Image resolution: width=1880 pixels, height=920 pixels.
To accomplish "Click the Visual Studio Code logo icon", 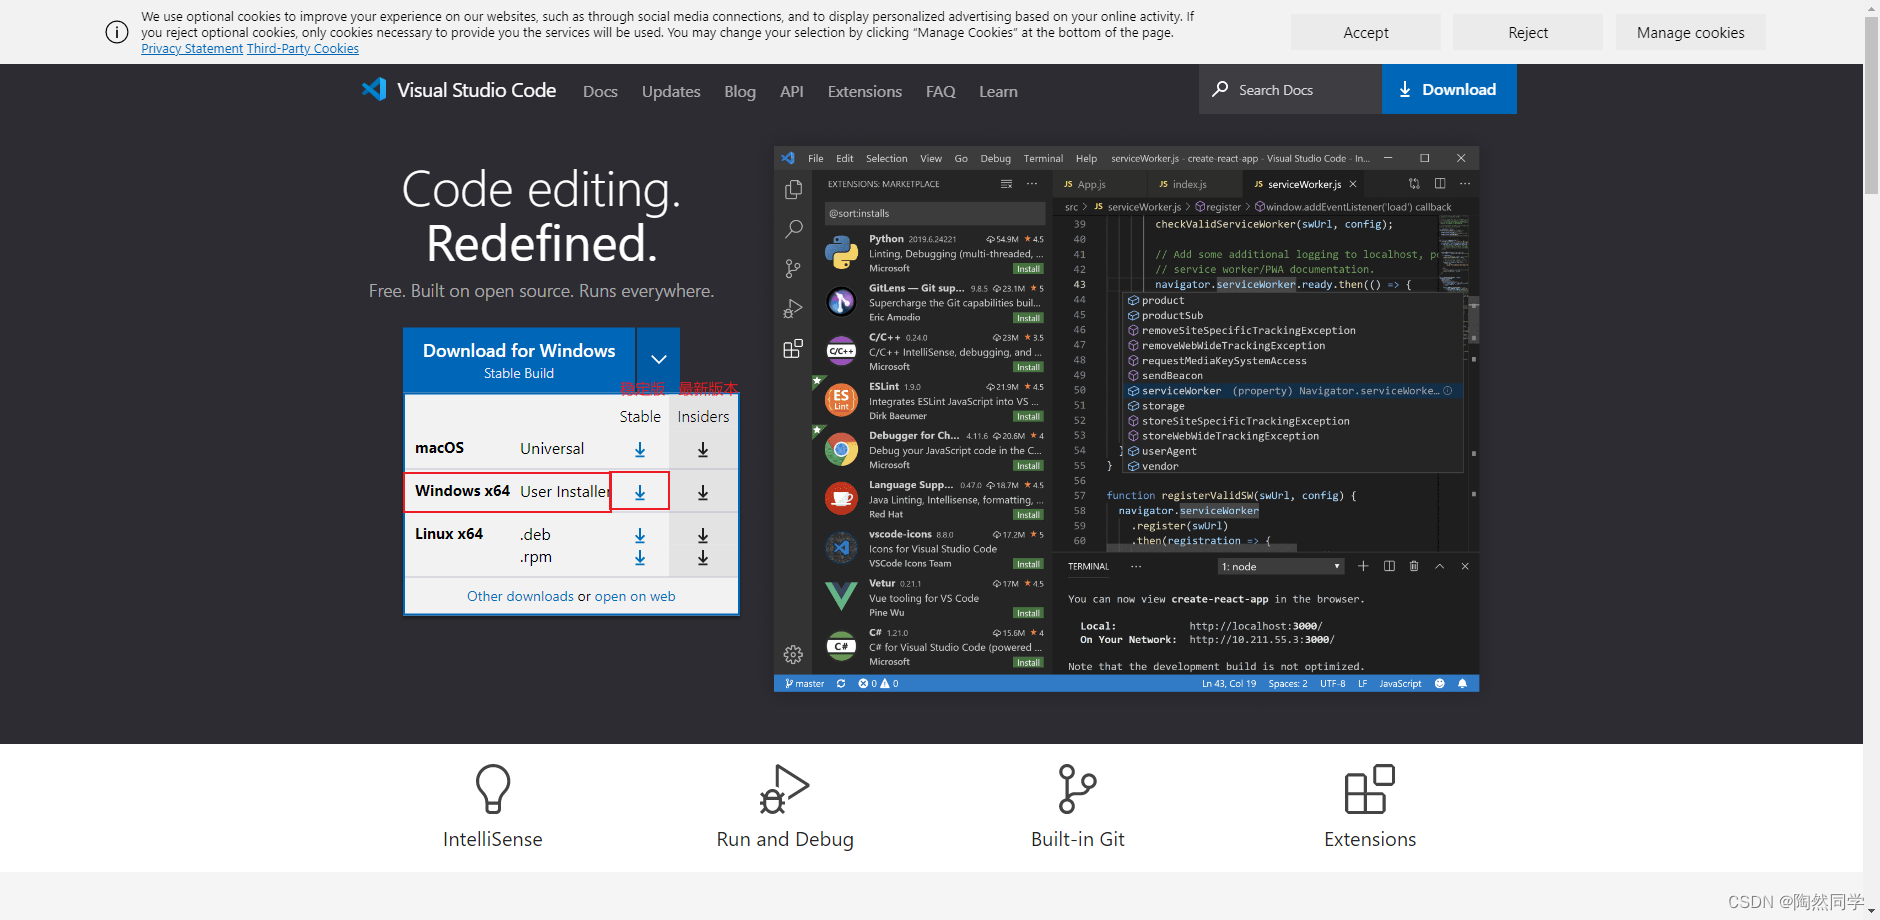I will (374, 89).
